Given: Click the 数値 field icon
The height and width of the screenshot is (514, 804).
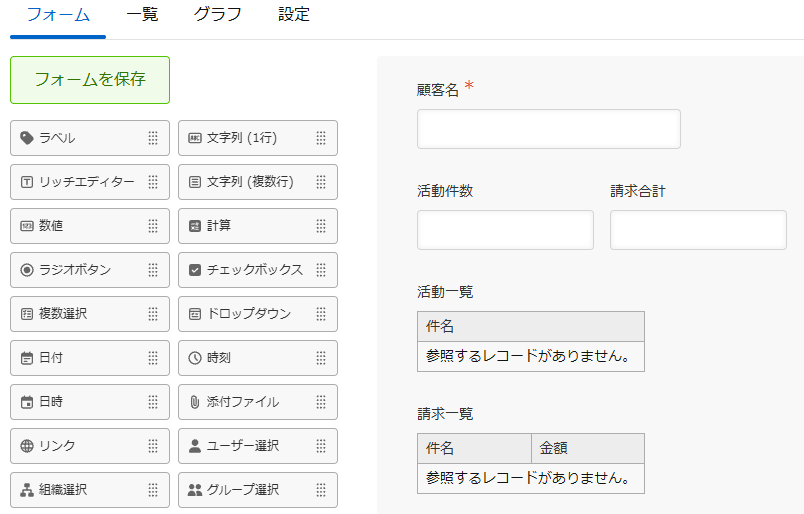Looking at the screenshot, I should [27, 226].
